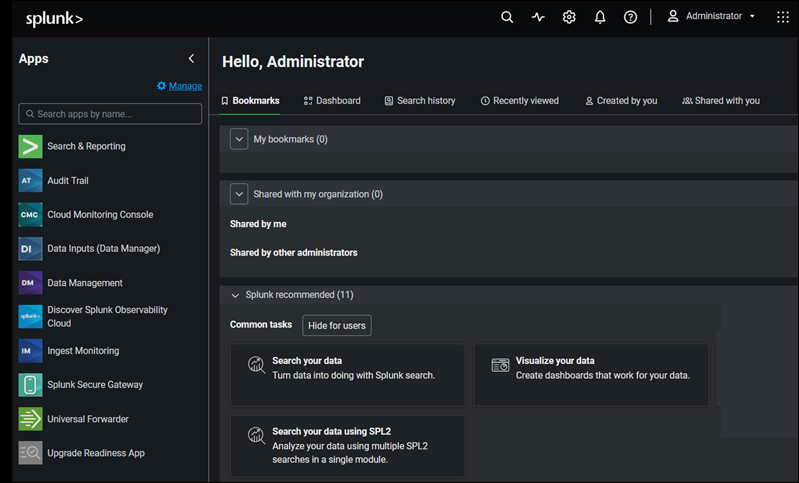Click the gear icon beside Manage
The width and height of the screenshot is (799, 483).
(162, 86)
